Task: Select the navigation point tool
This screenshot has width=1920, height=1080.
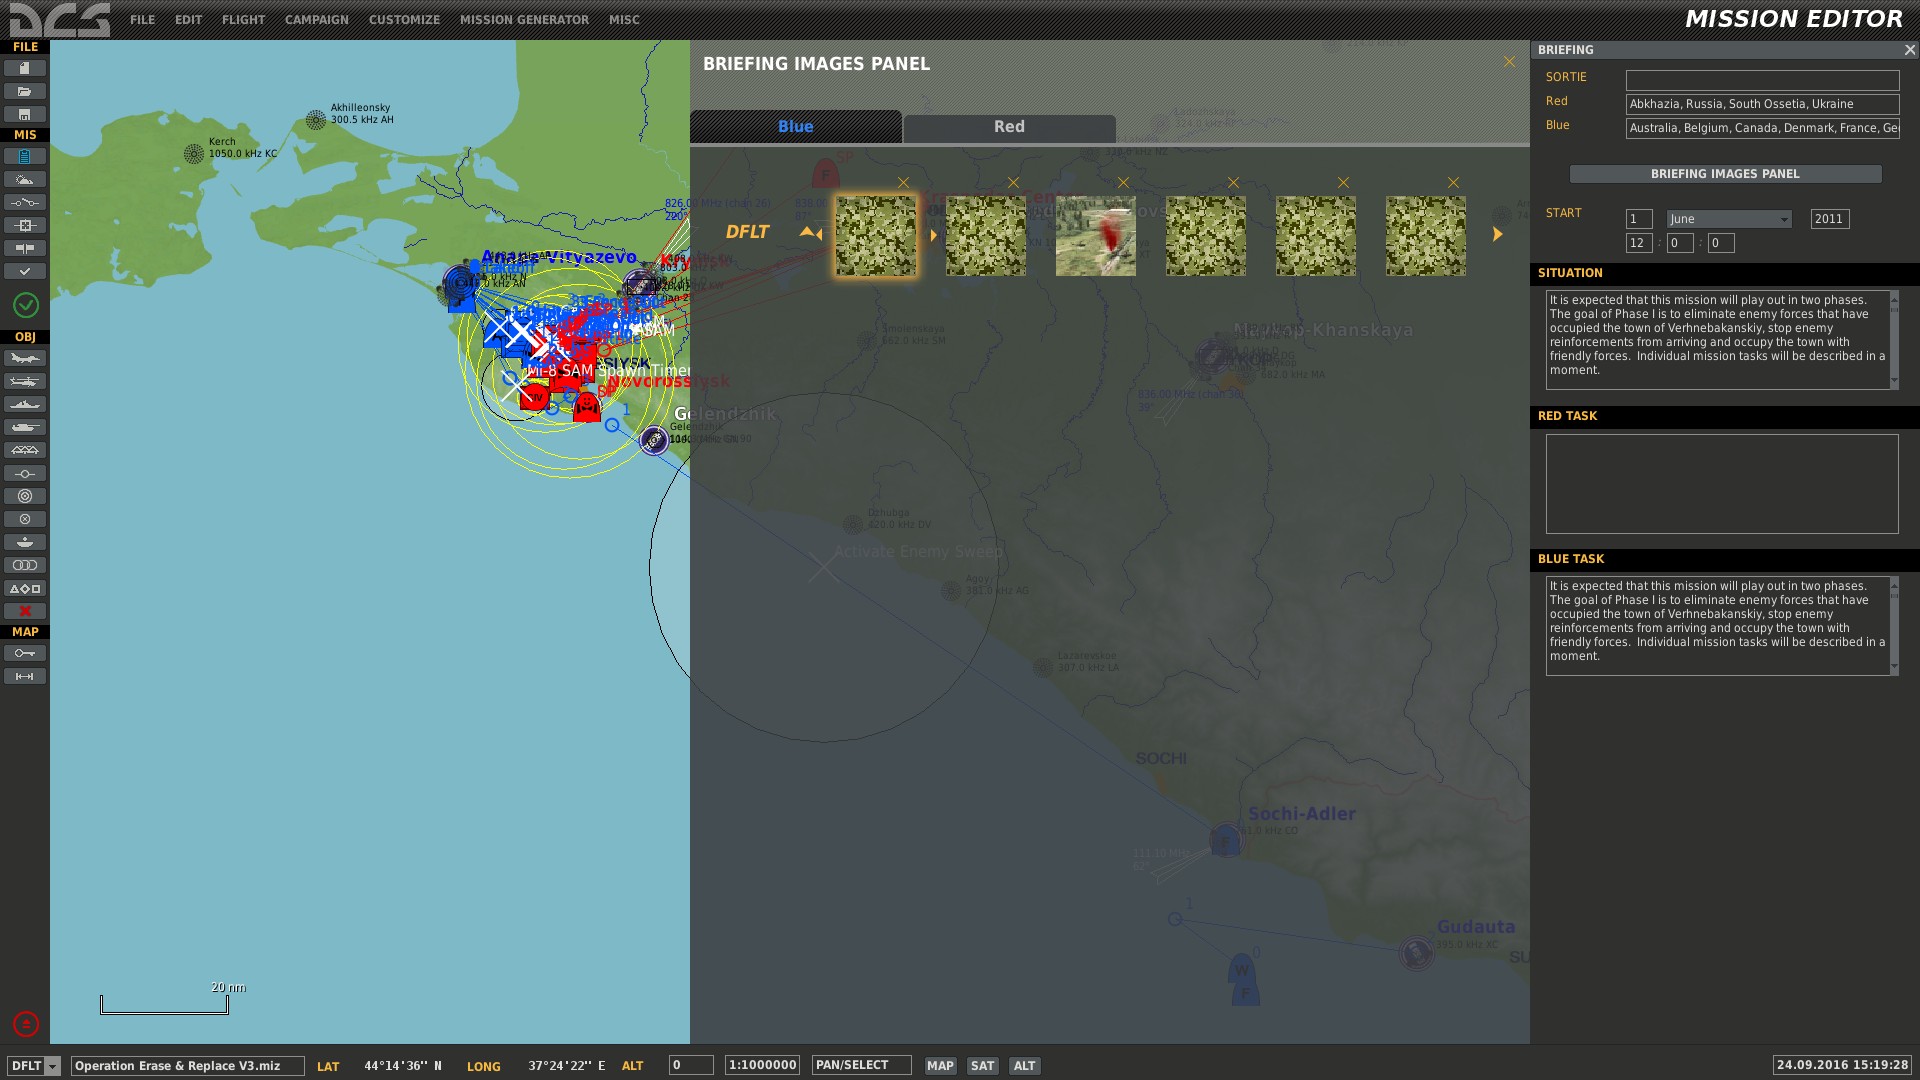Action: (25, 473)
